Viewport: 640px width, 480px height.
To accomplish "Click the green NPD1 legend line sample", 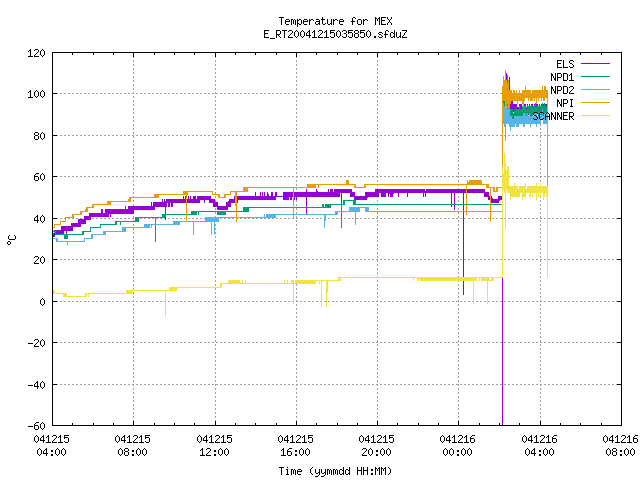I will click(x=595, y=77).
